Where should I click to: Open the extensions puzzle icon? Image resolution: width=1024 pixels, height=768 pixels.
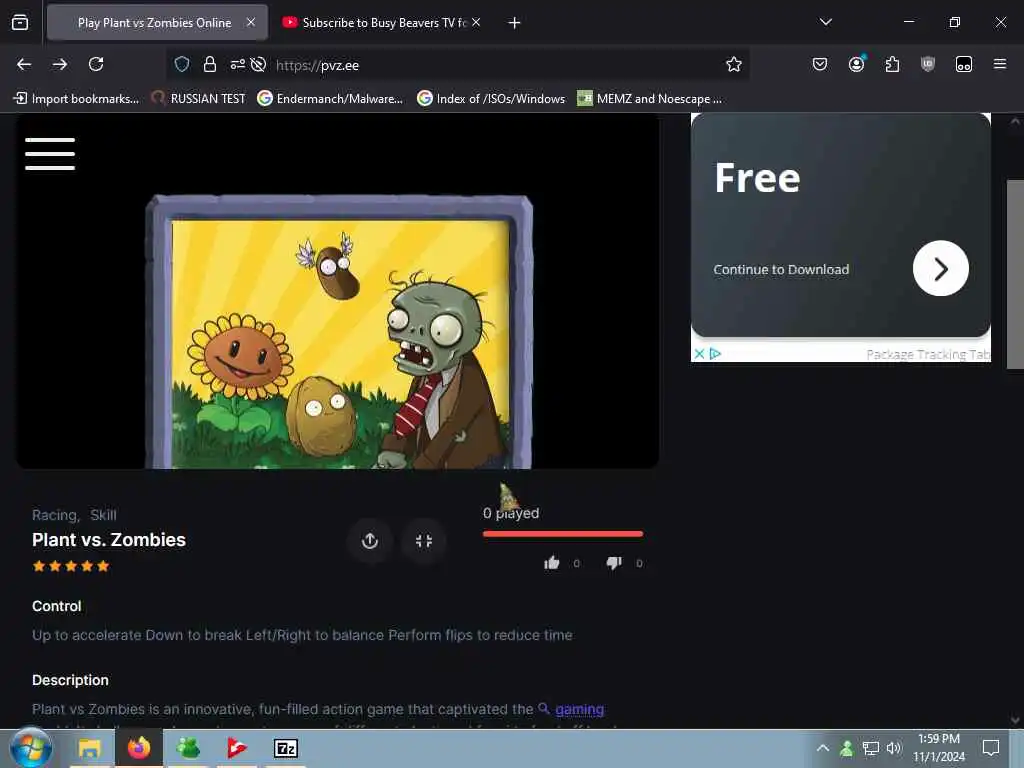892,64
